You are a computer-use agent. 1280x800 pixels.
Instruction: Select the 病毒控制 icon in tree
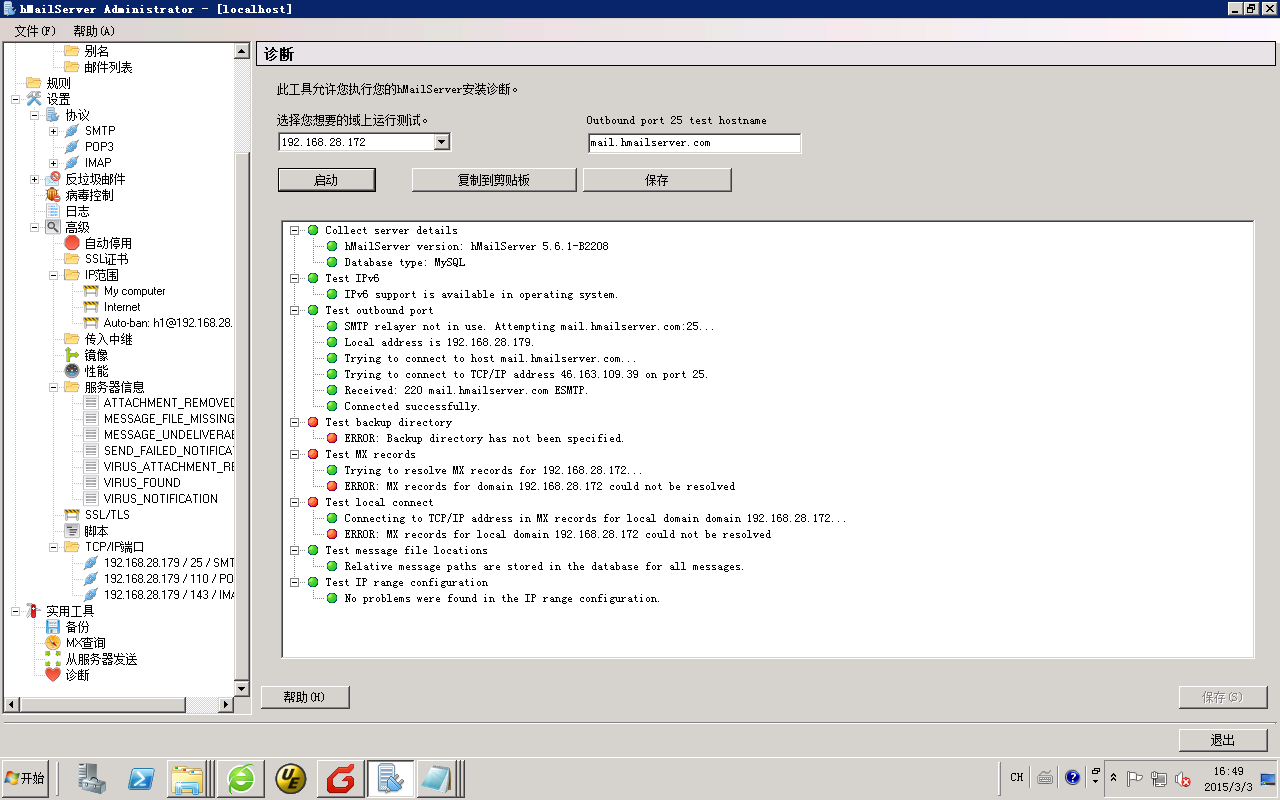tap(53, 195)
